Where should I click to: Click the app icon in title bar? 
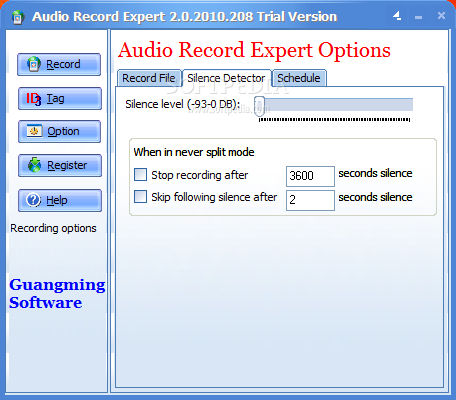(x=18, y=17)
